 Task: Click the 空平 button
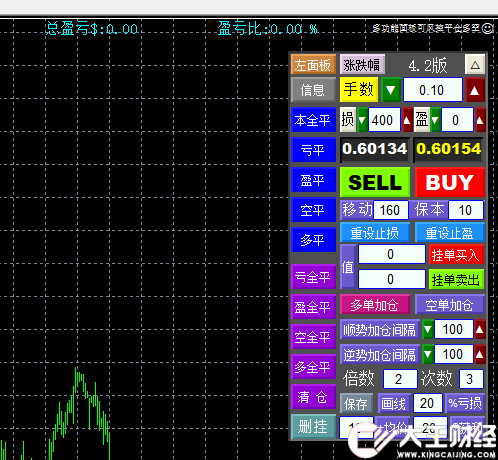[313, 210]
